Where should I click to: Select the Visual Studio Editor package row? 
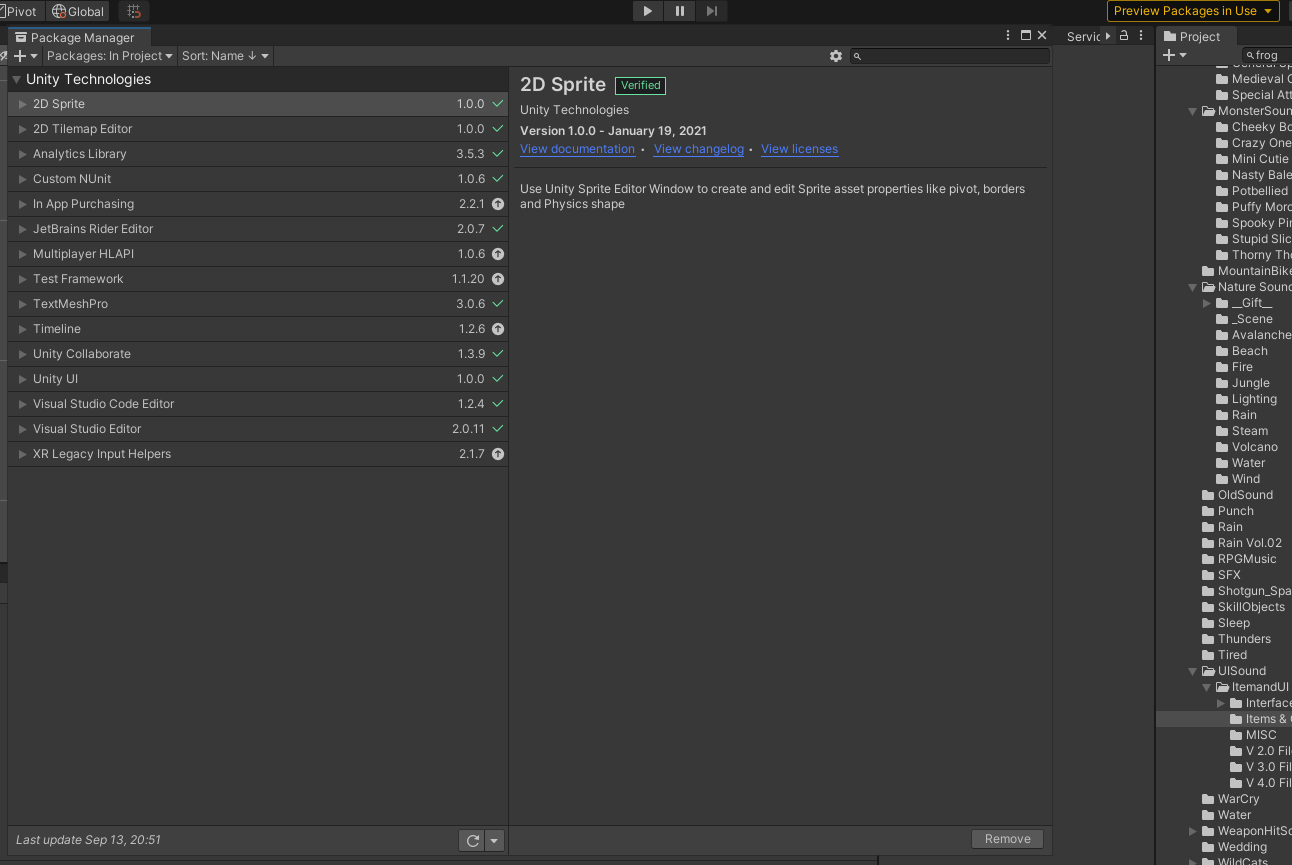(258, 429)
